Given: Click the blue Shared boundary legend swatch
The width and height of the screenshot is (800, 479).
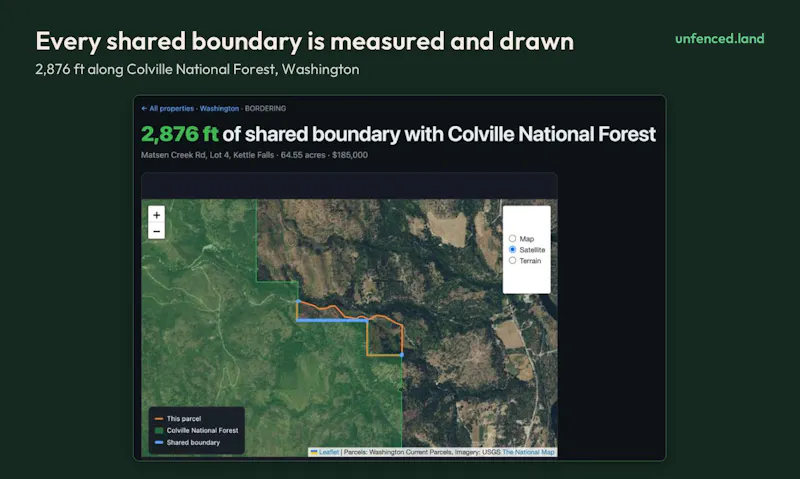Looking at the screenshot, I should point(159,442).
